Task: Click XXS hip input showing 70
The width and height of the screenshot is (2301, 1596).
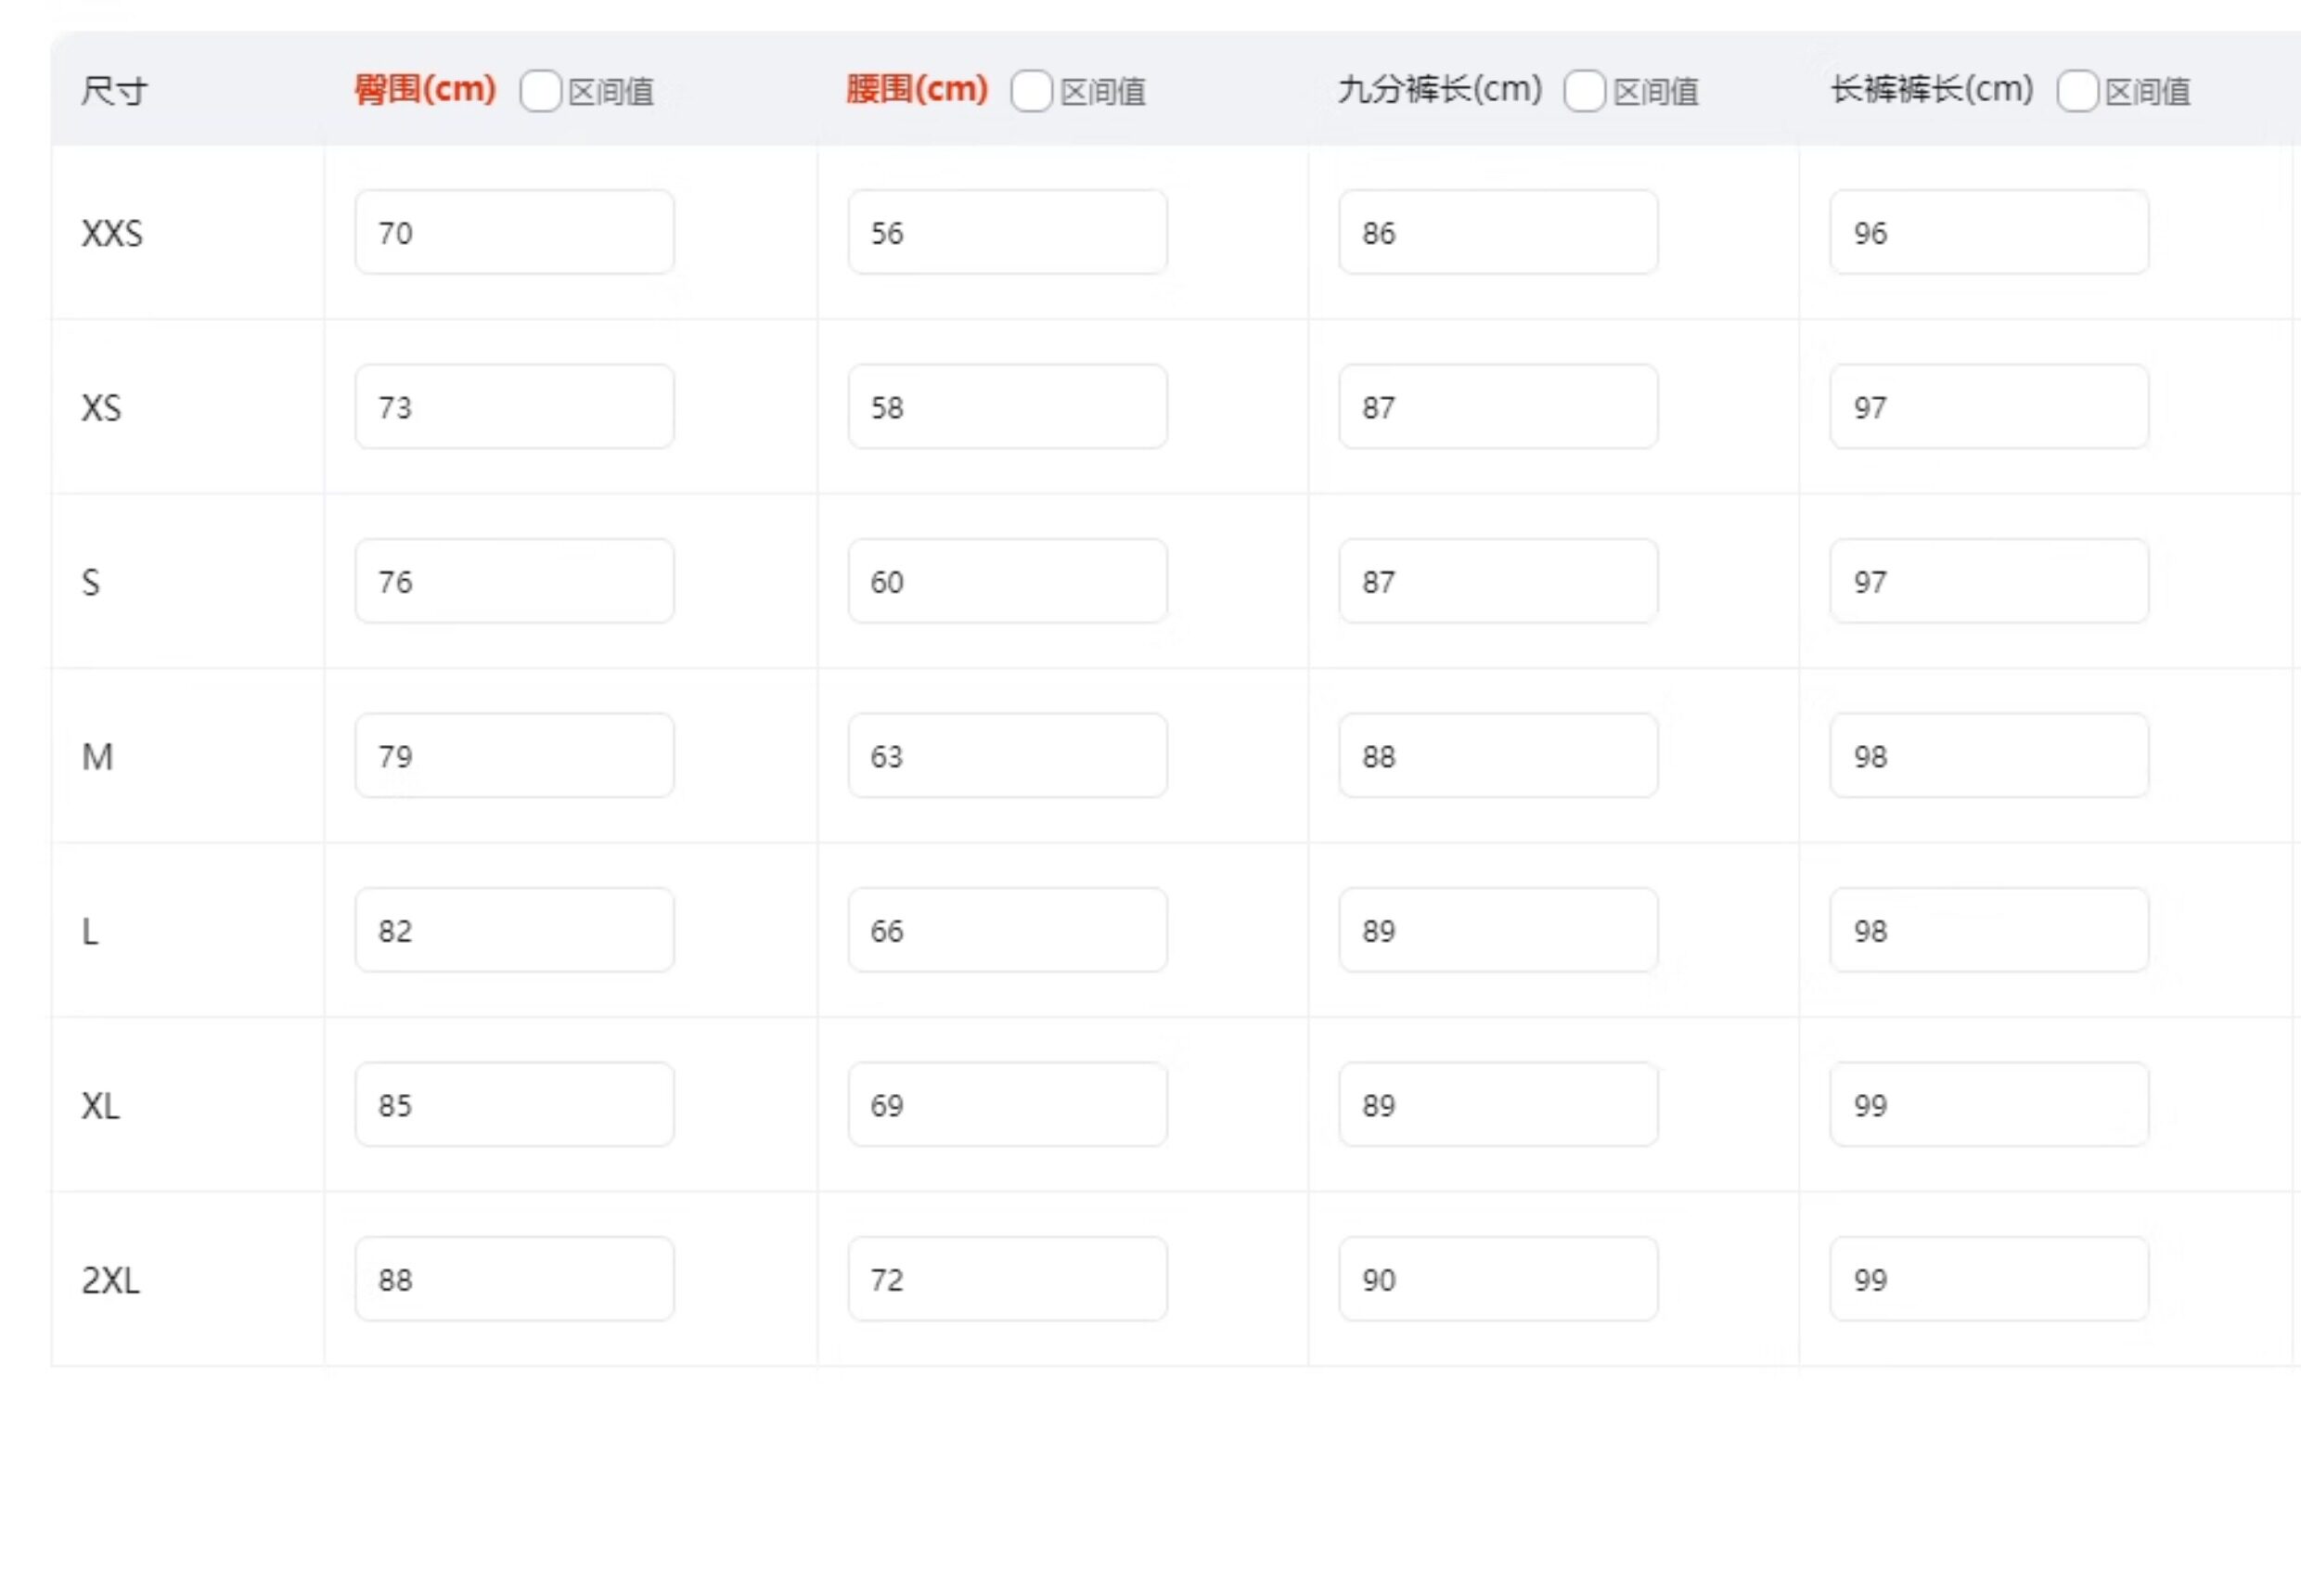Action: (514, 232)
